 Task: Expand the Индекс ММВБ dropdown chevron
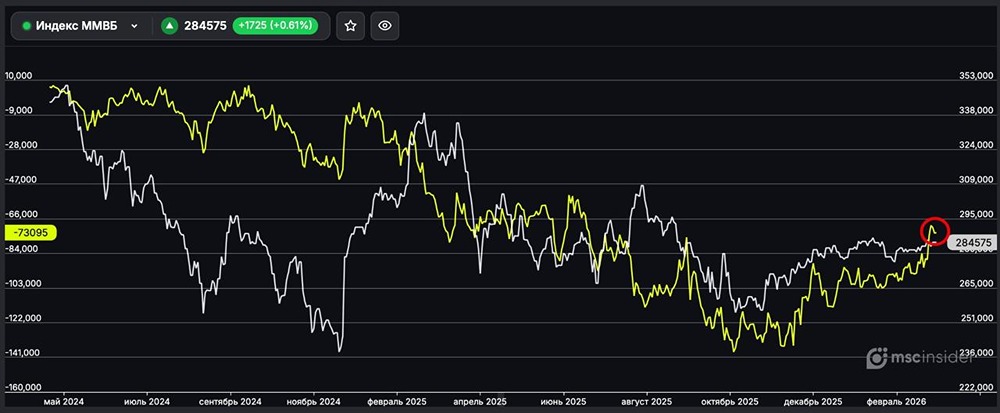pos(134,26)
